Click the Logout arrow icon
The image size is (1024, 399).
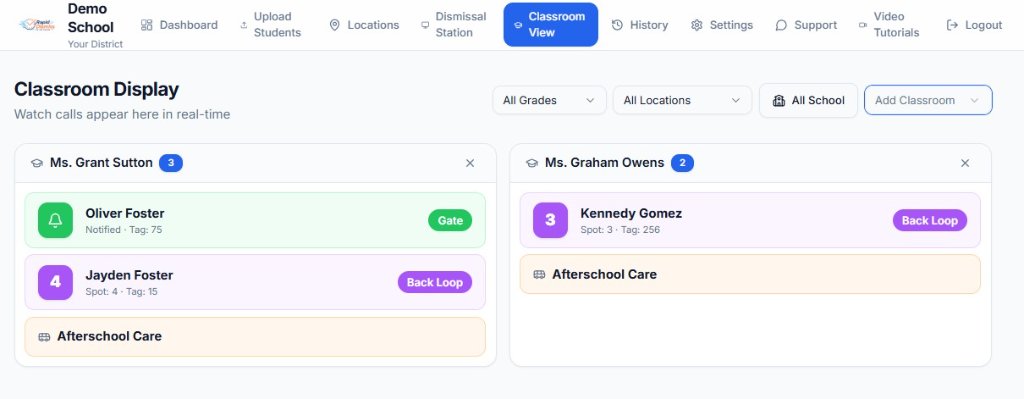click(952, 25)
